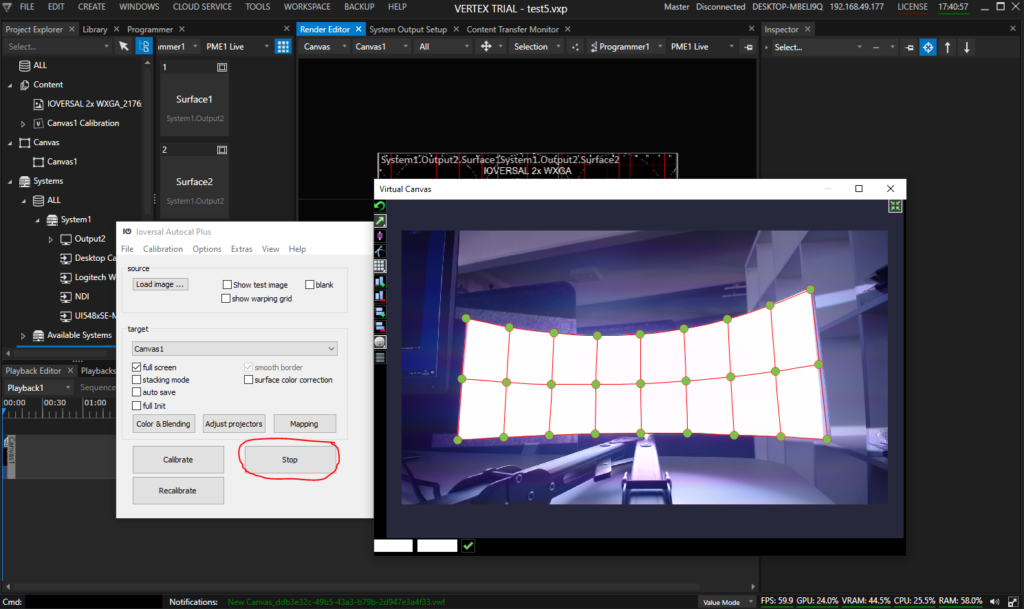Click the down arrow icon in Inspector
Viewport: 1024px width, 609px height.
(967, 47)
